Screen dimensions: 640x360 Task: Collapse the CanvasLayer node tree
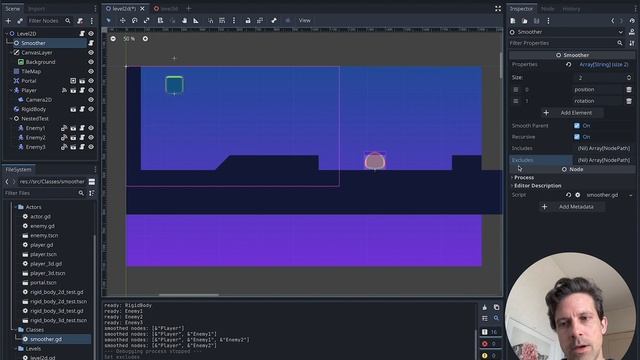pos(11,53)
